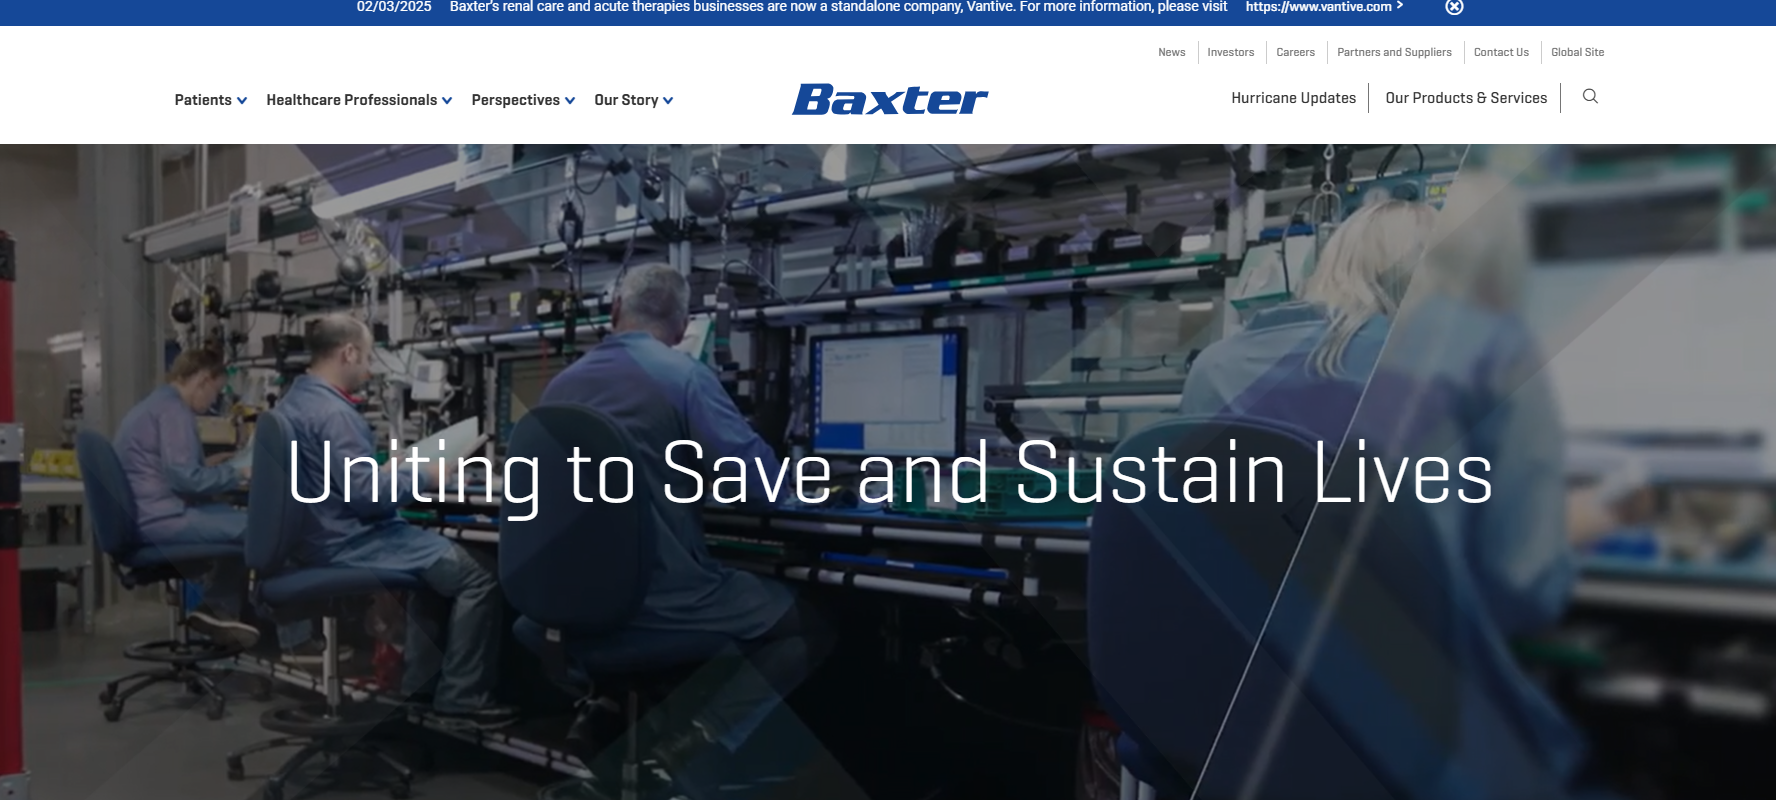Follow the vantive.com link in banner

pos(1319,7)
